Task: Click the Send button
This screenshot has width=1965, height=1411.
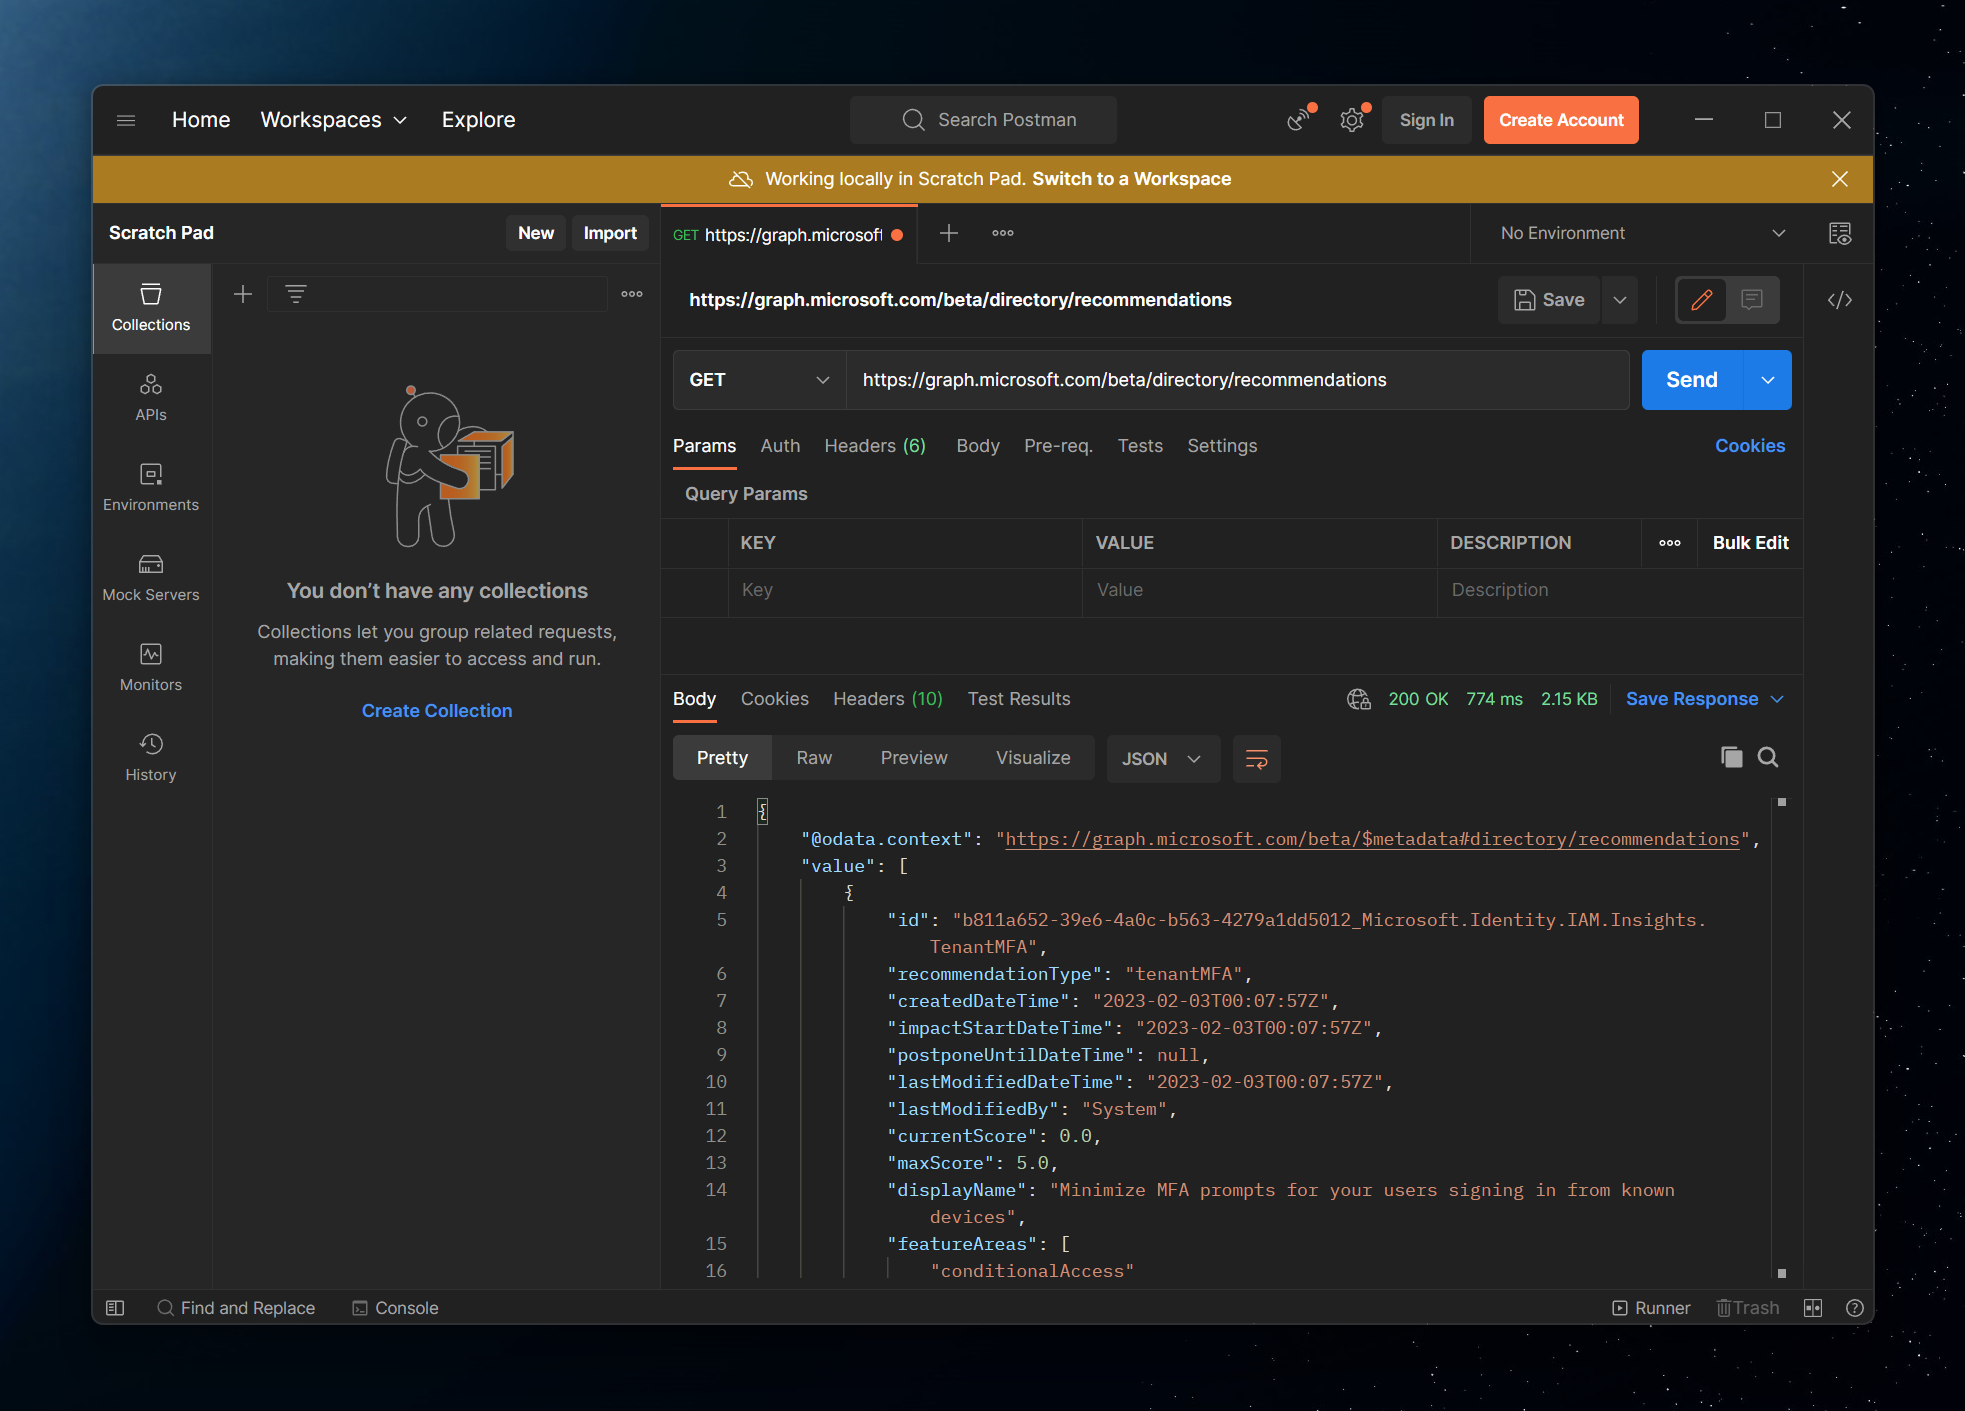Action: [1692, 380]
